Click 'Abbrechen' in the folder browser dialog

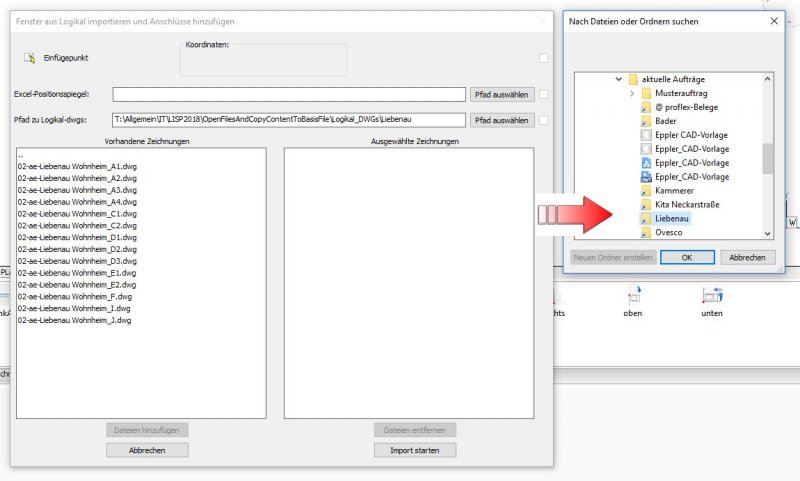[x=747, y=258]
